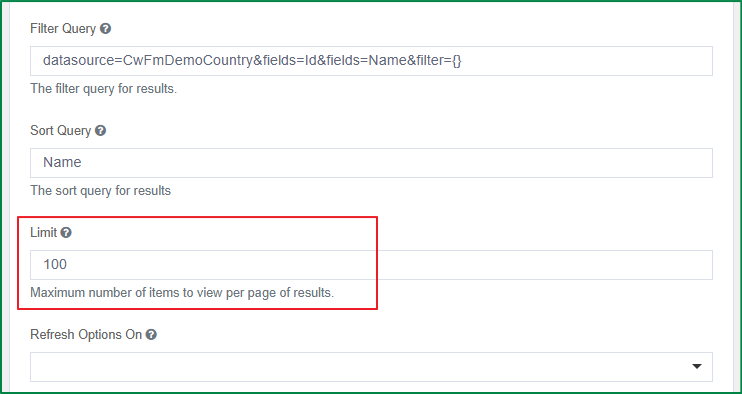Open the Refresh Options On dropdown

371,367
